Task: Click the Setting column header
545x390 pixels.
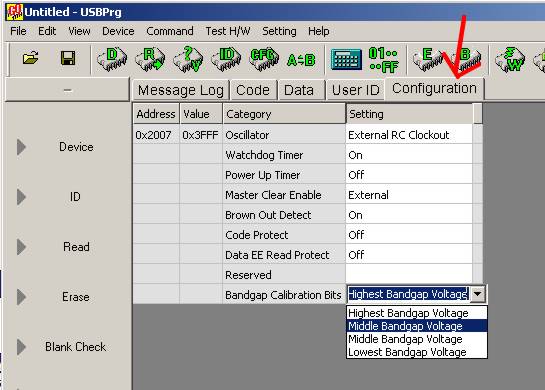Action: pyautogui.click(x=409, y=114)
